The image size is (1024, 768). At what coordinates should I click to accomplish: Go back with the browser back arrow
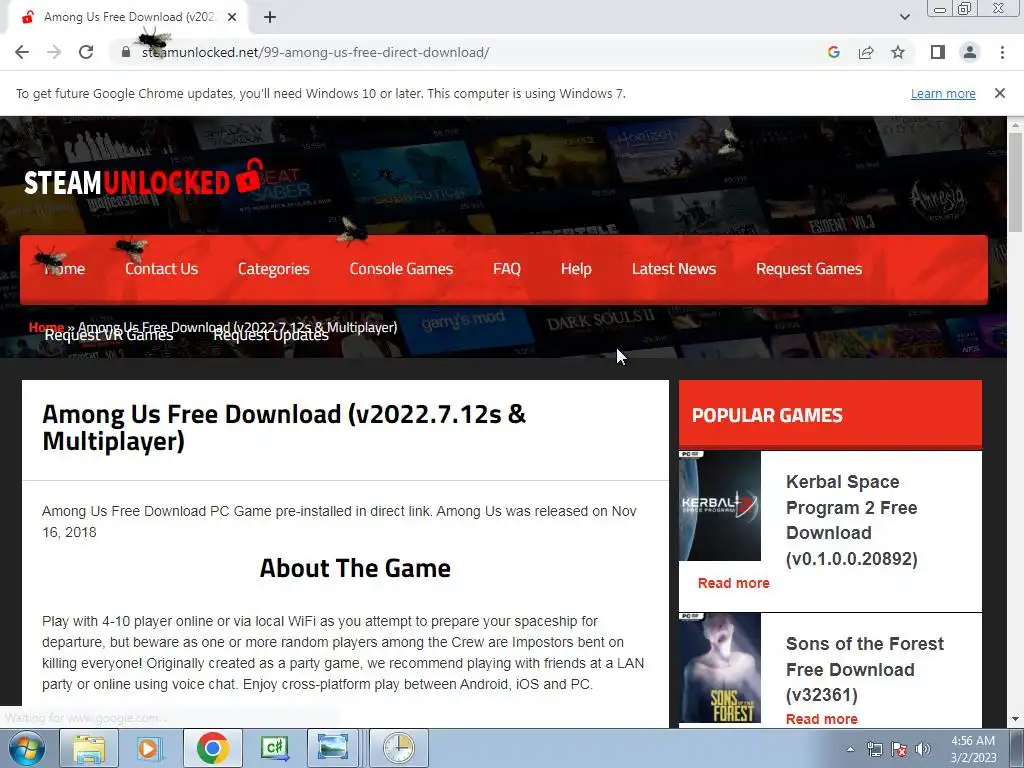[x=22, y=52]
